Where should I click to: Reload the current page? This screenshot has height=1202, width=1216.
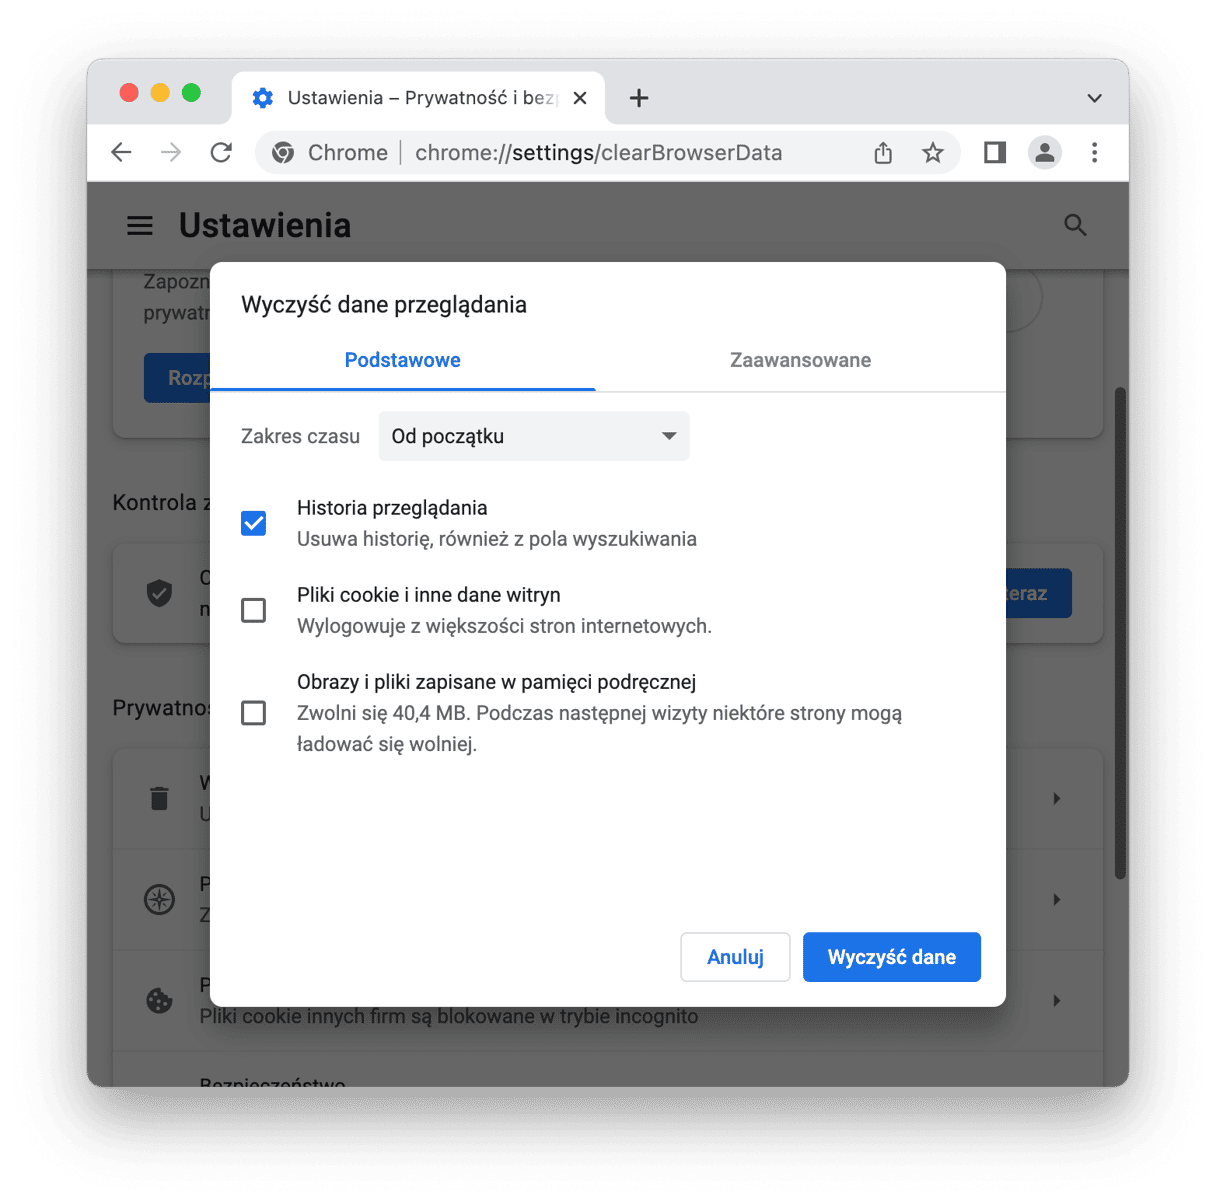click(x=221, y=152)
